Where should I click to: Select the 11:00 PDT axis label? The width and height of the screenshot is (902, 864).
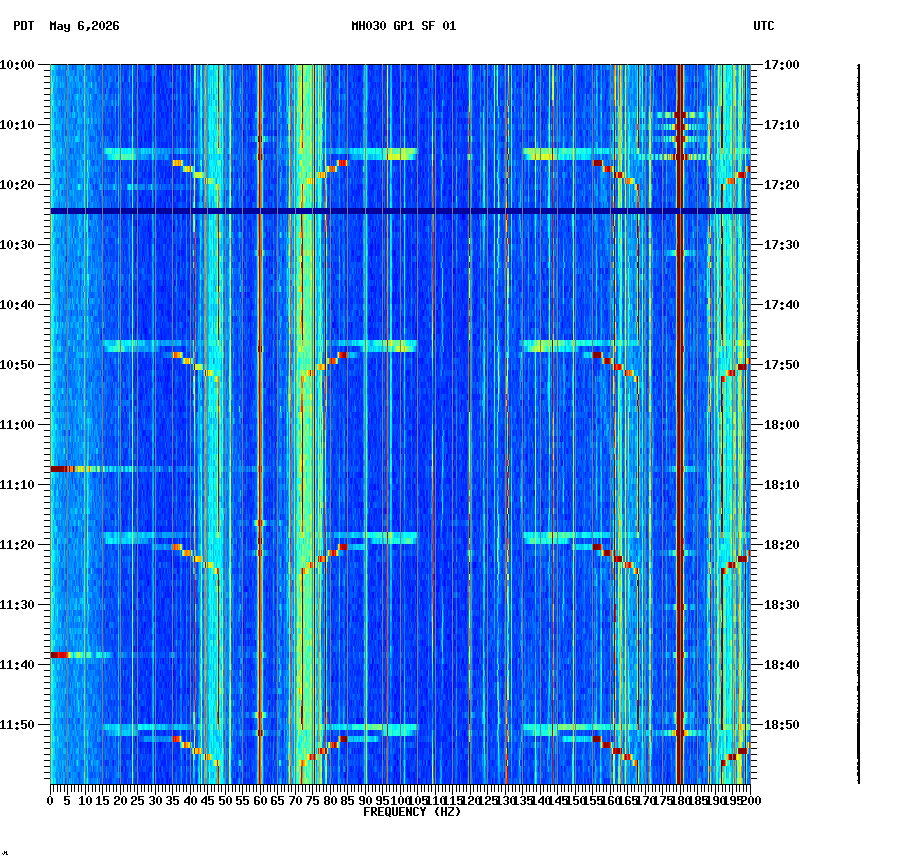(17, 425)
